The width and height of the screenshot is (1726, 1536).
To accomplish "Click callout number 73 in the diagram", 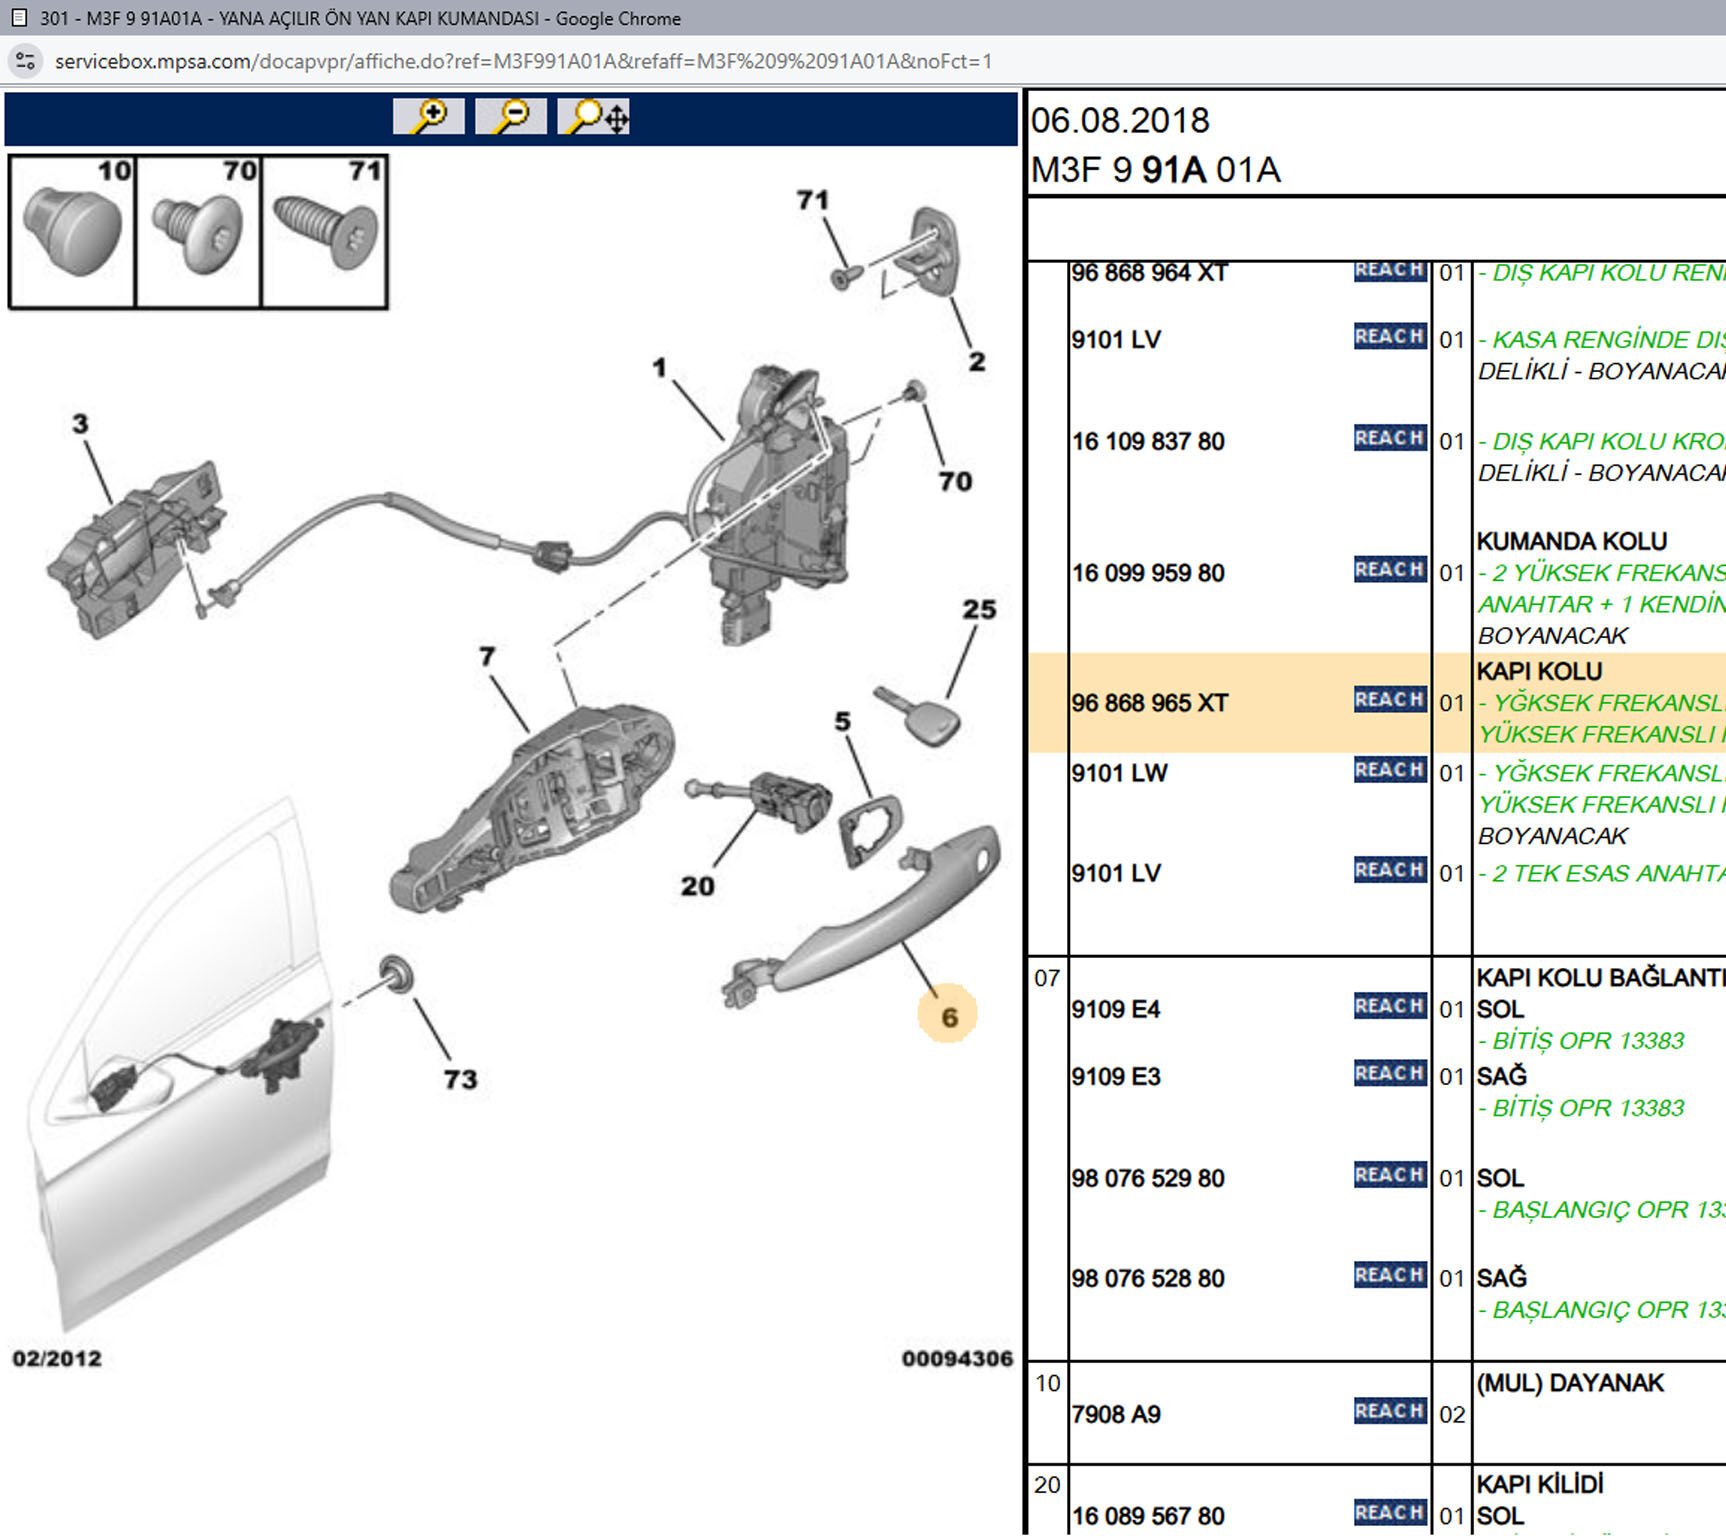I will tap(460, 1079).
